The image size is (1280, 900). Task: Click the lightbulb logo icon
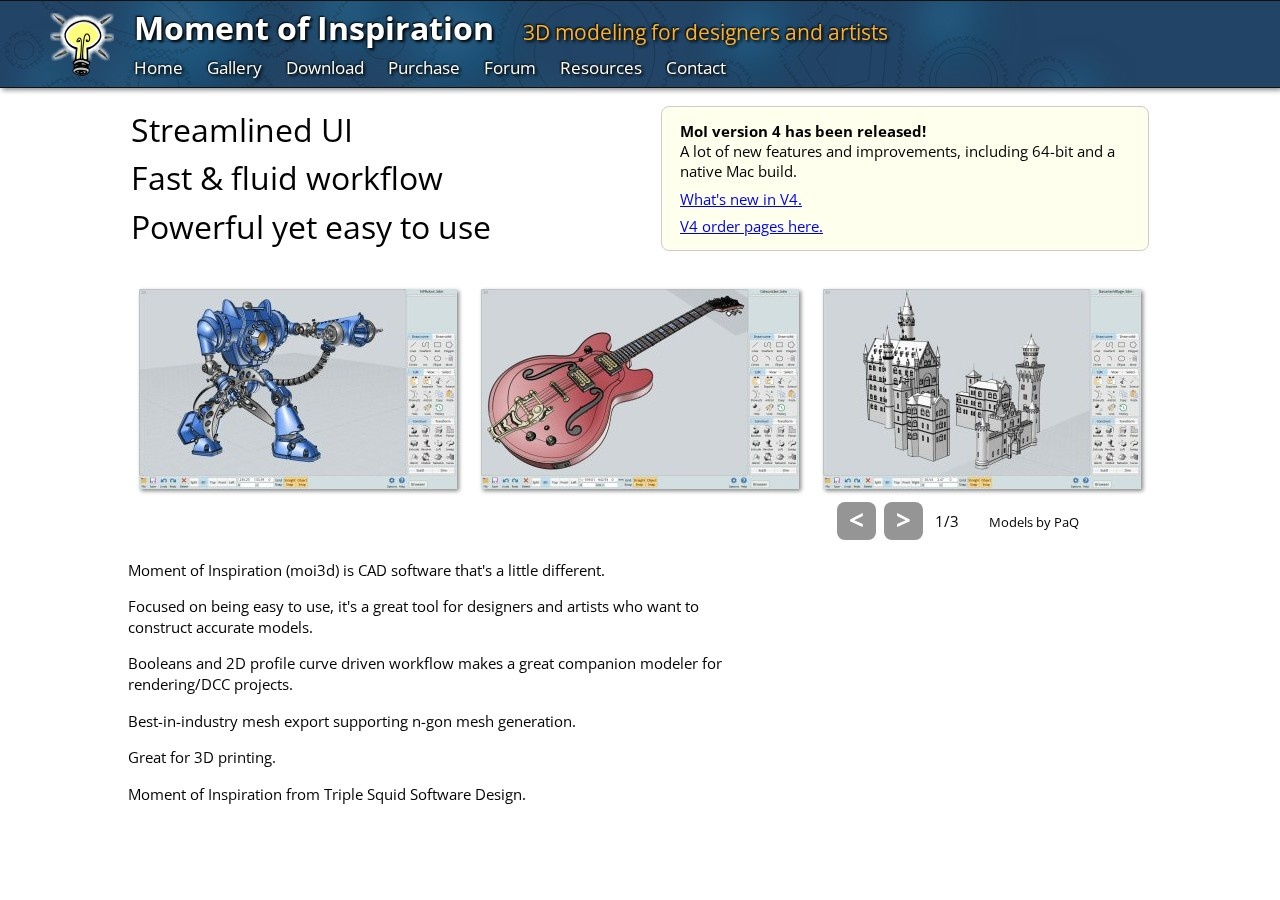(x=82, y=44)
